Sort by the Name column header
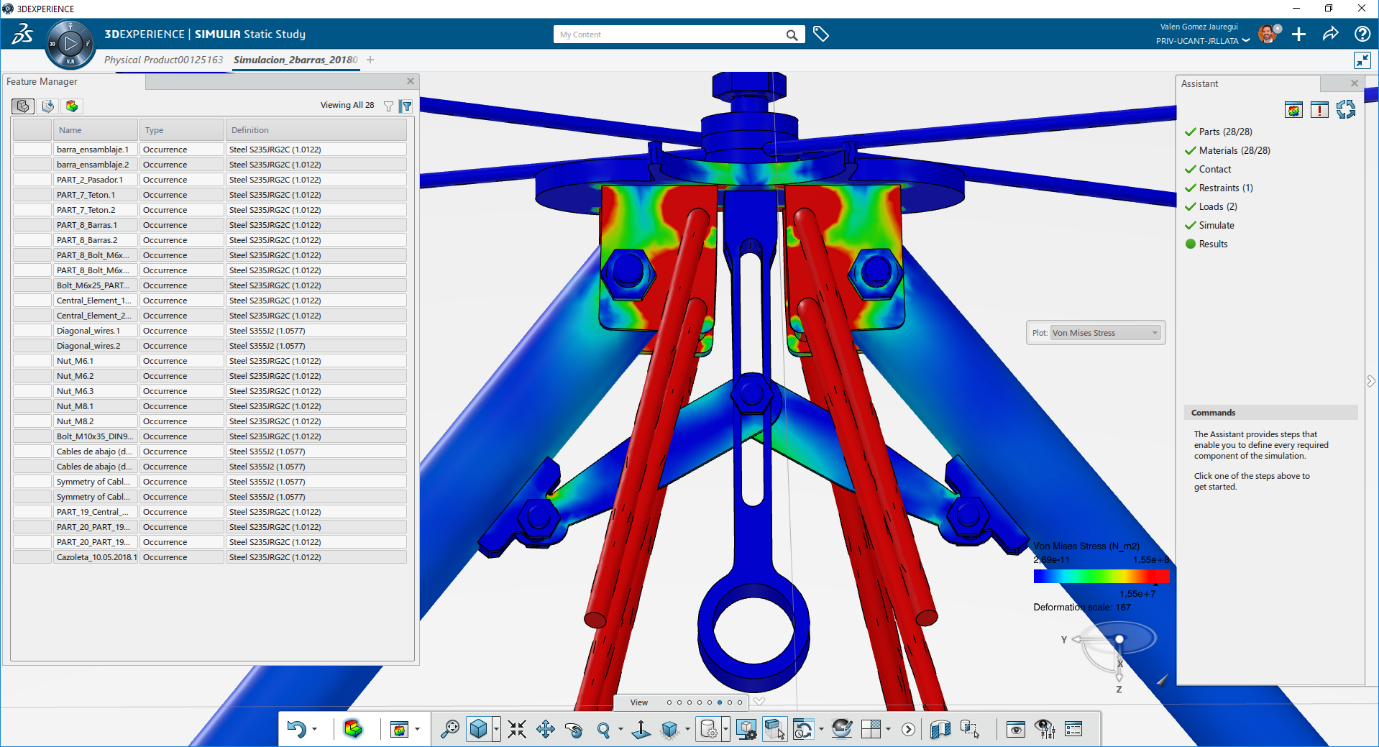This screenshot has width=1379, height=747. [95, 130]
